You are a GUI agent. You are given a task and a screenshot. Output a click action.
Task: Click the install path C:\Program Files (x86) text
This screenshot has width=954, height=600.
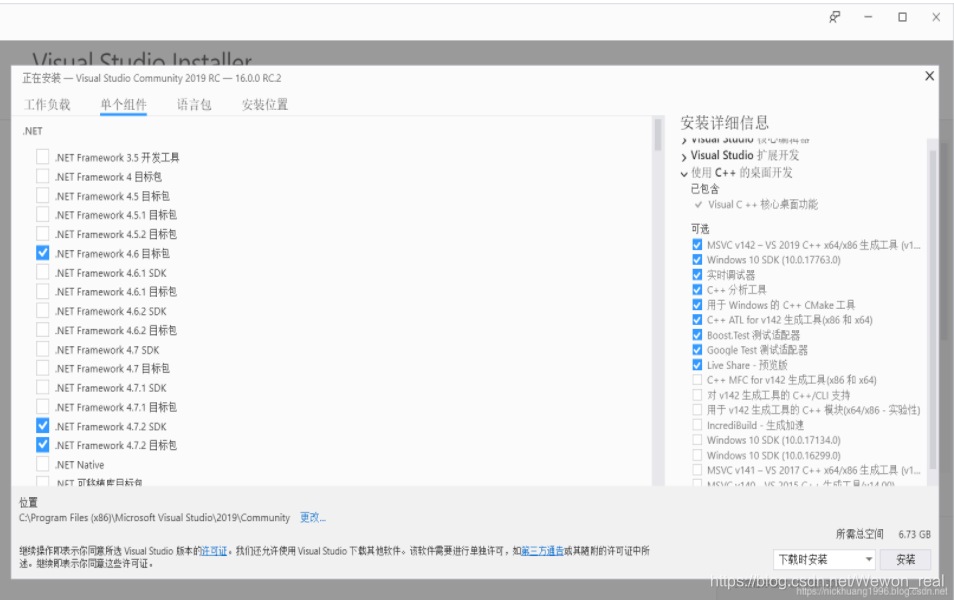coord(154,517)
